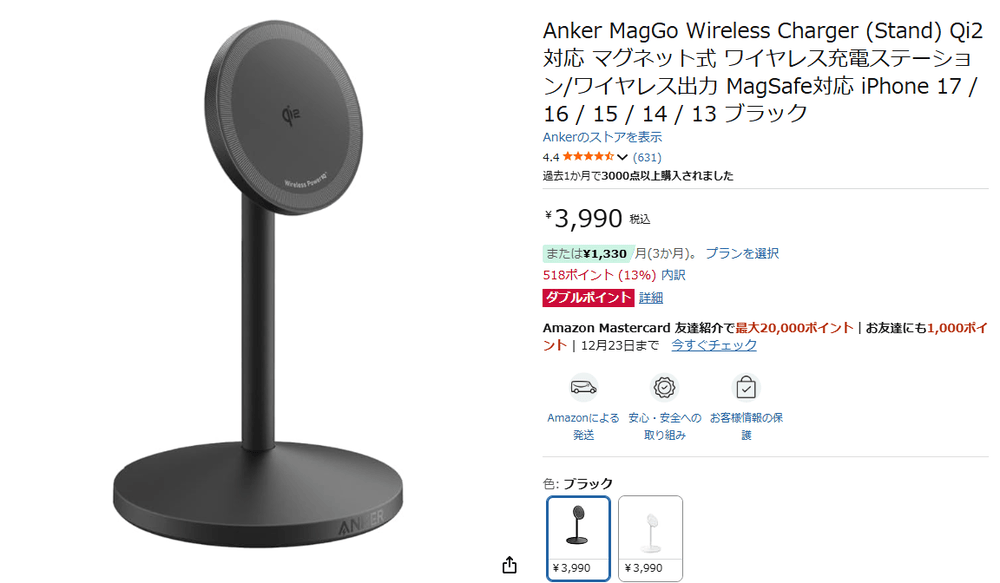1000x583 pixels.
Task: Click the または¥1,330 monthly payment badge
Action: pyautogui.click(x=587, y=254)
